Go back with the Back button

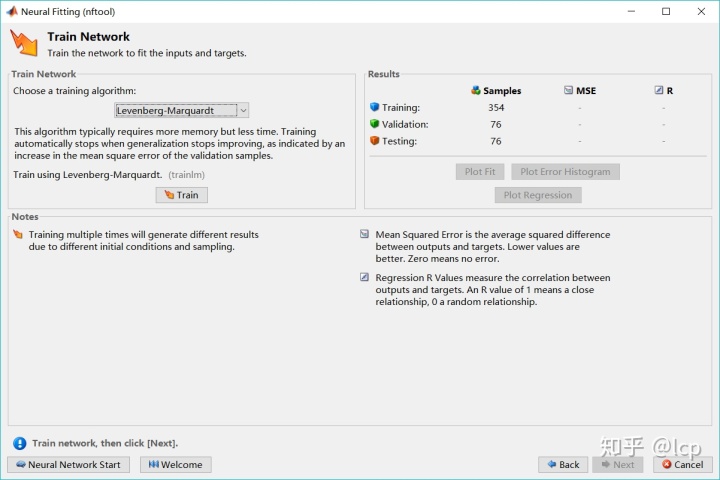(563, 464)
